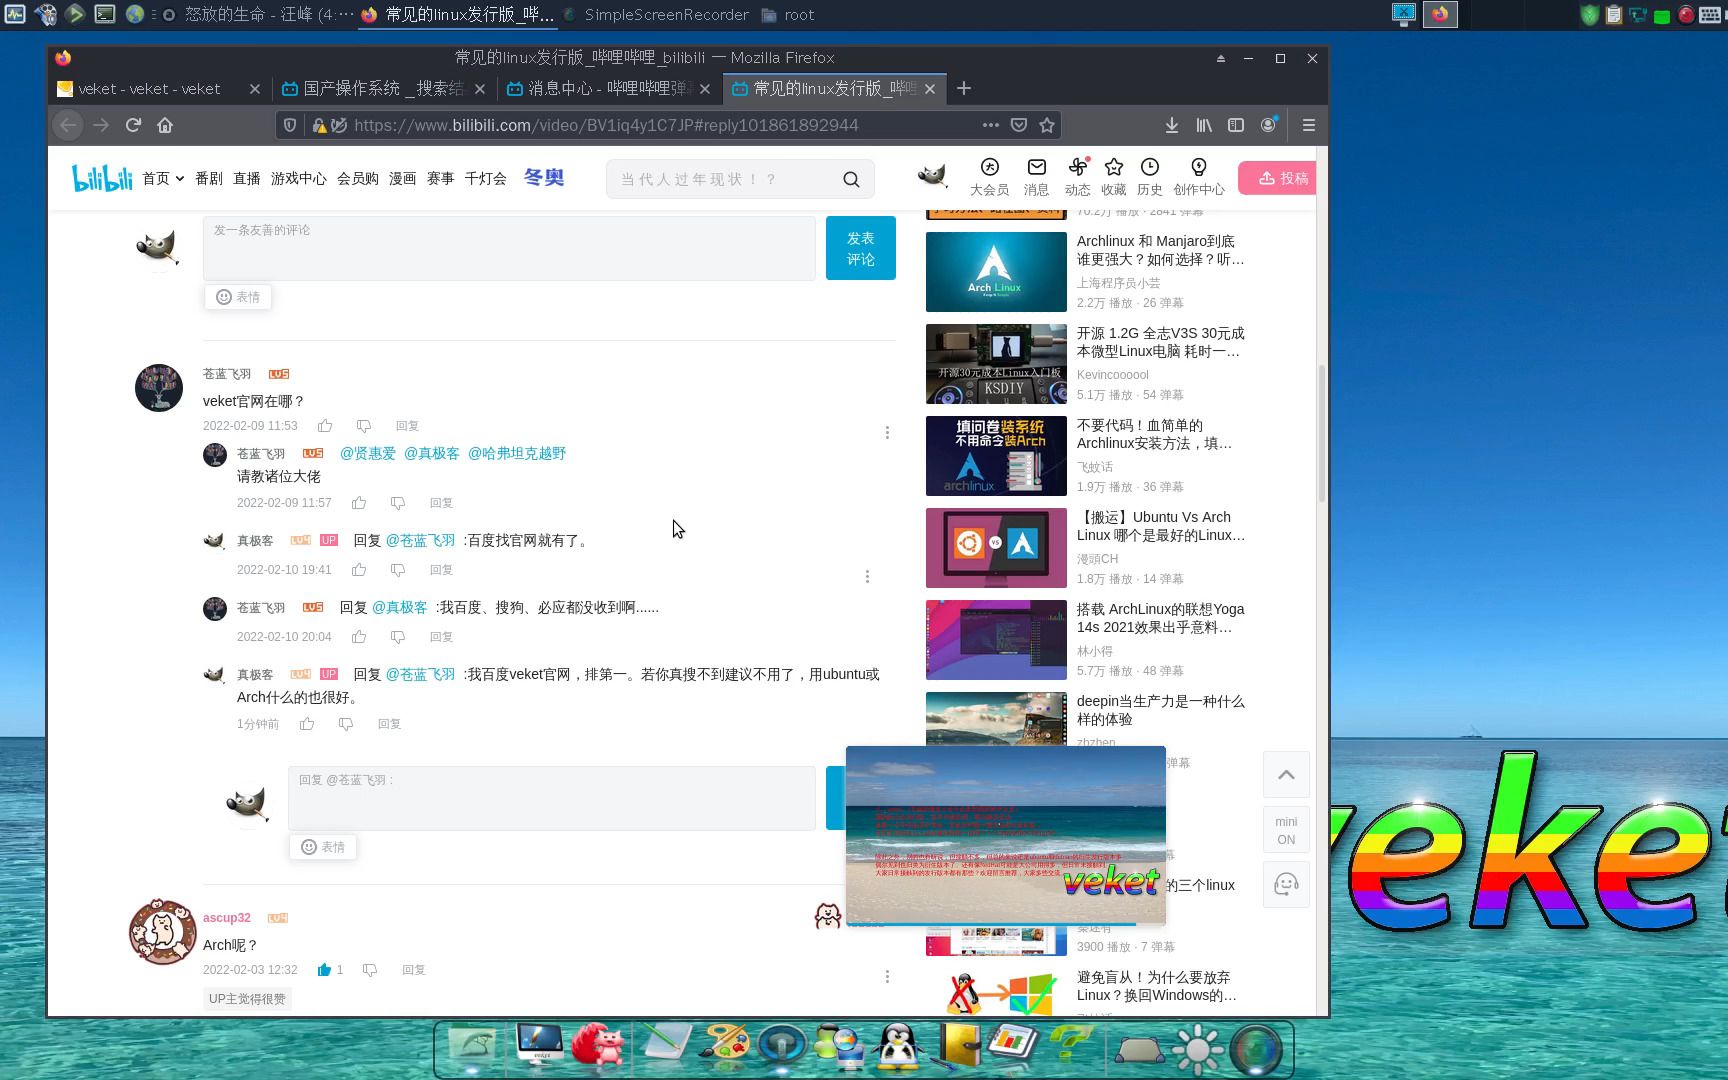Open 消息 messages icon
The height and width of the screenshot is (1080, 1728).
tap(1036, 177)
